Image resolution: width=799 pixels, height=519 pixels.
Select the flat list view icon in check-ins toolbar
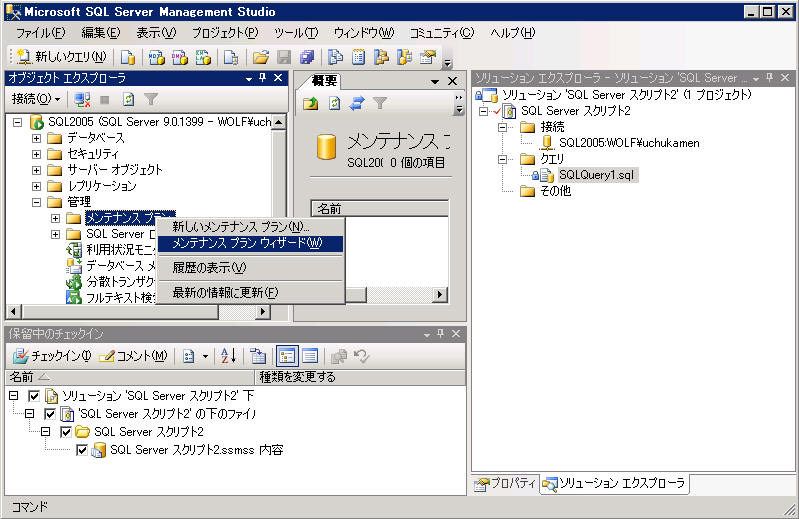pyautogui.click(x=310, y=356)
